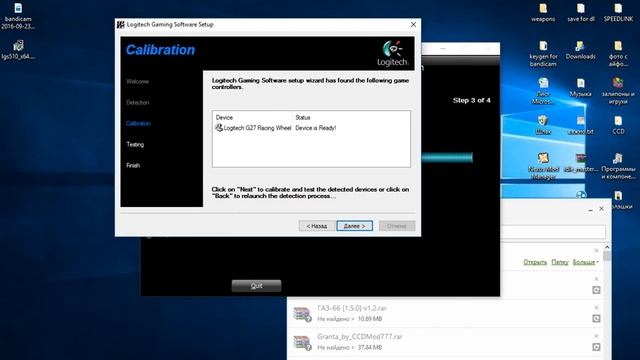Screen dimensions: 640x360
Task: Open the idle_master desktop icon
Action: (580, 162)
